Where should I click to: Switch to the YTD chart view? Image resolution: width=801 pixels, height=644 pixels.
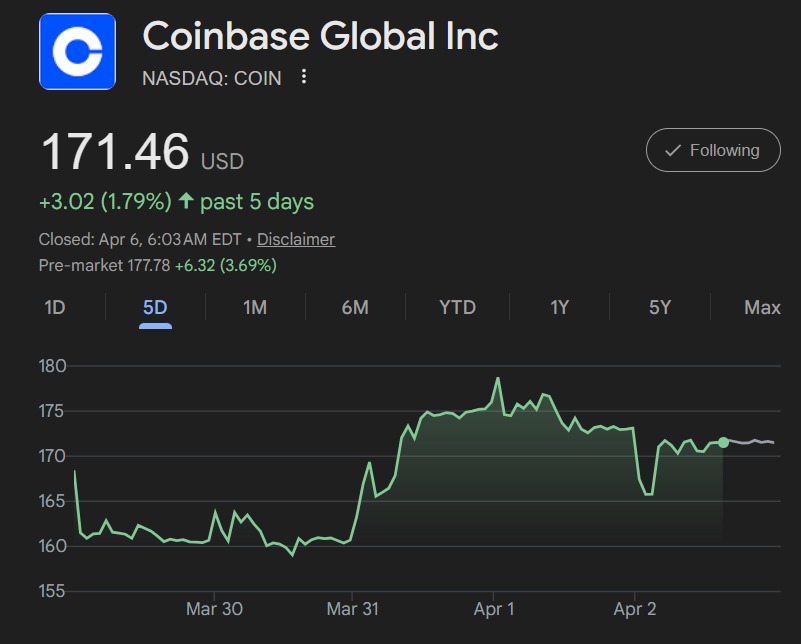(456, 307)
